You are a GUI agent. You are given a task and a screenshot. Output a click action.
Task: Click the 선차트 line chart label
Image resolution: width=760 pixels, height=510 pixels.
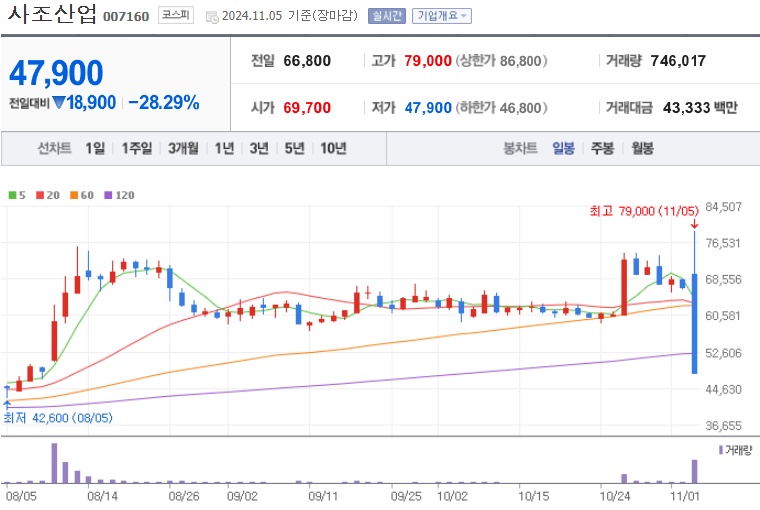pos(54,148)
